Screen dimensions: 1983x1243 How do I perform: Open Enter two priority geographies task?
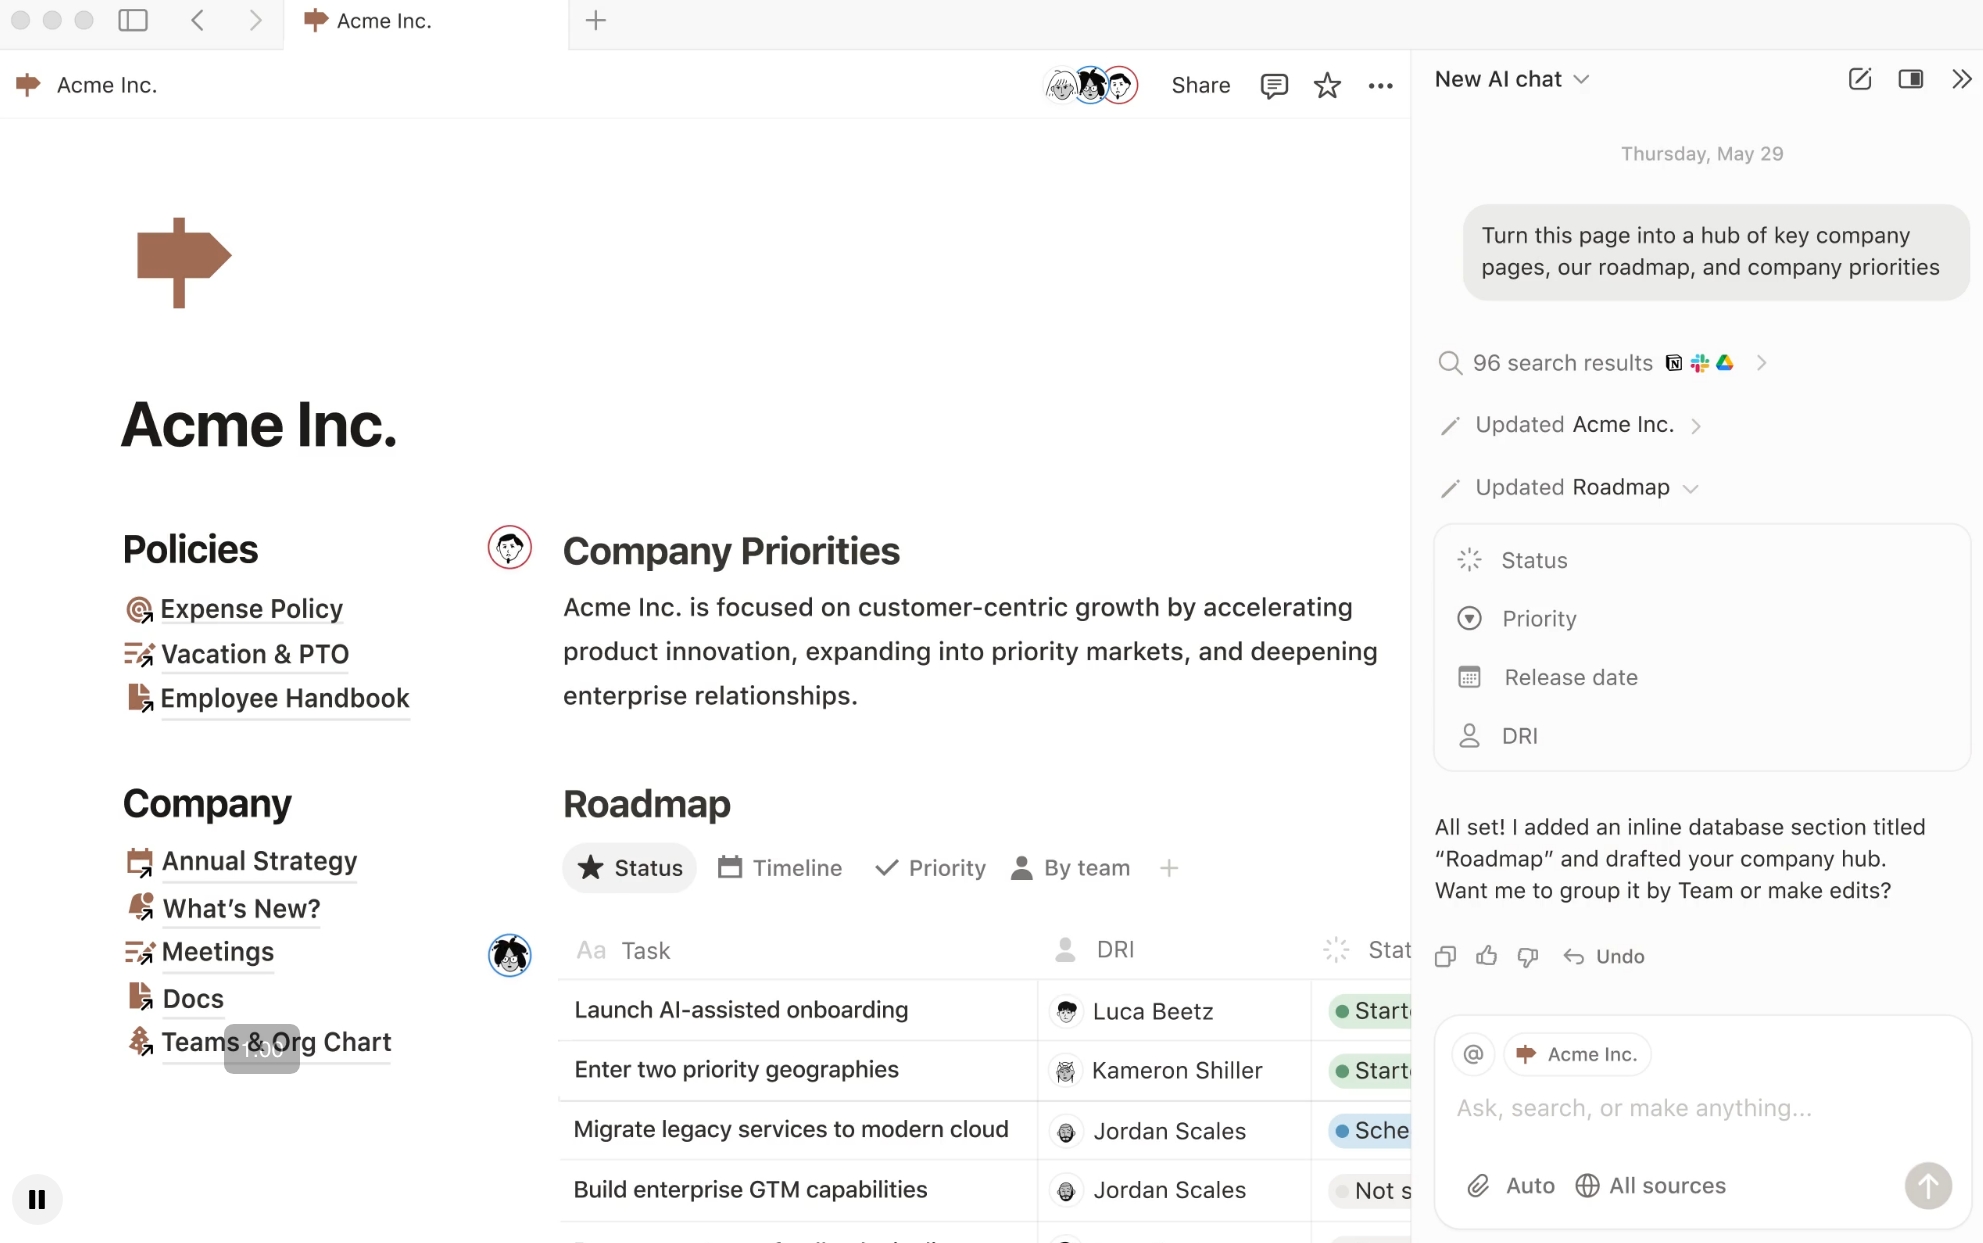point(736,1070)
